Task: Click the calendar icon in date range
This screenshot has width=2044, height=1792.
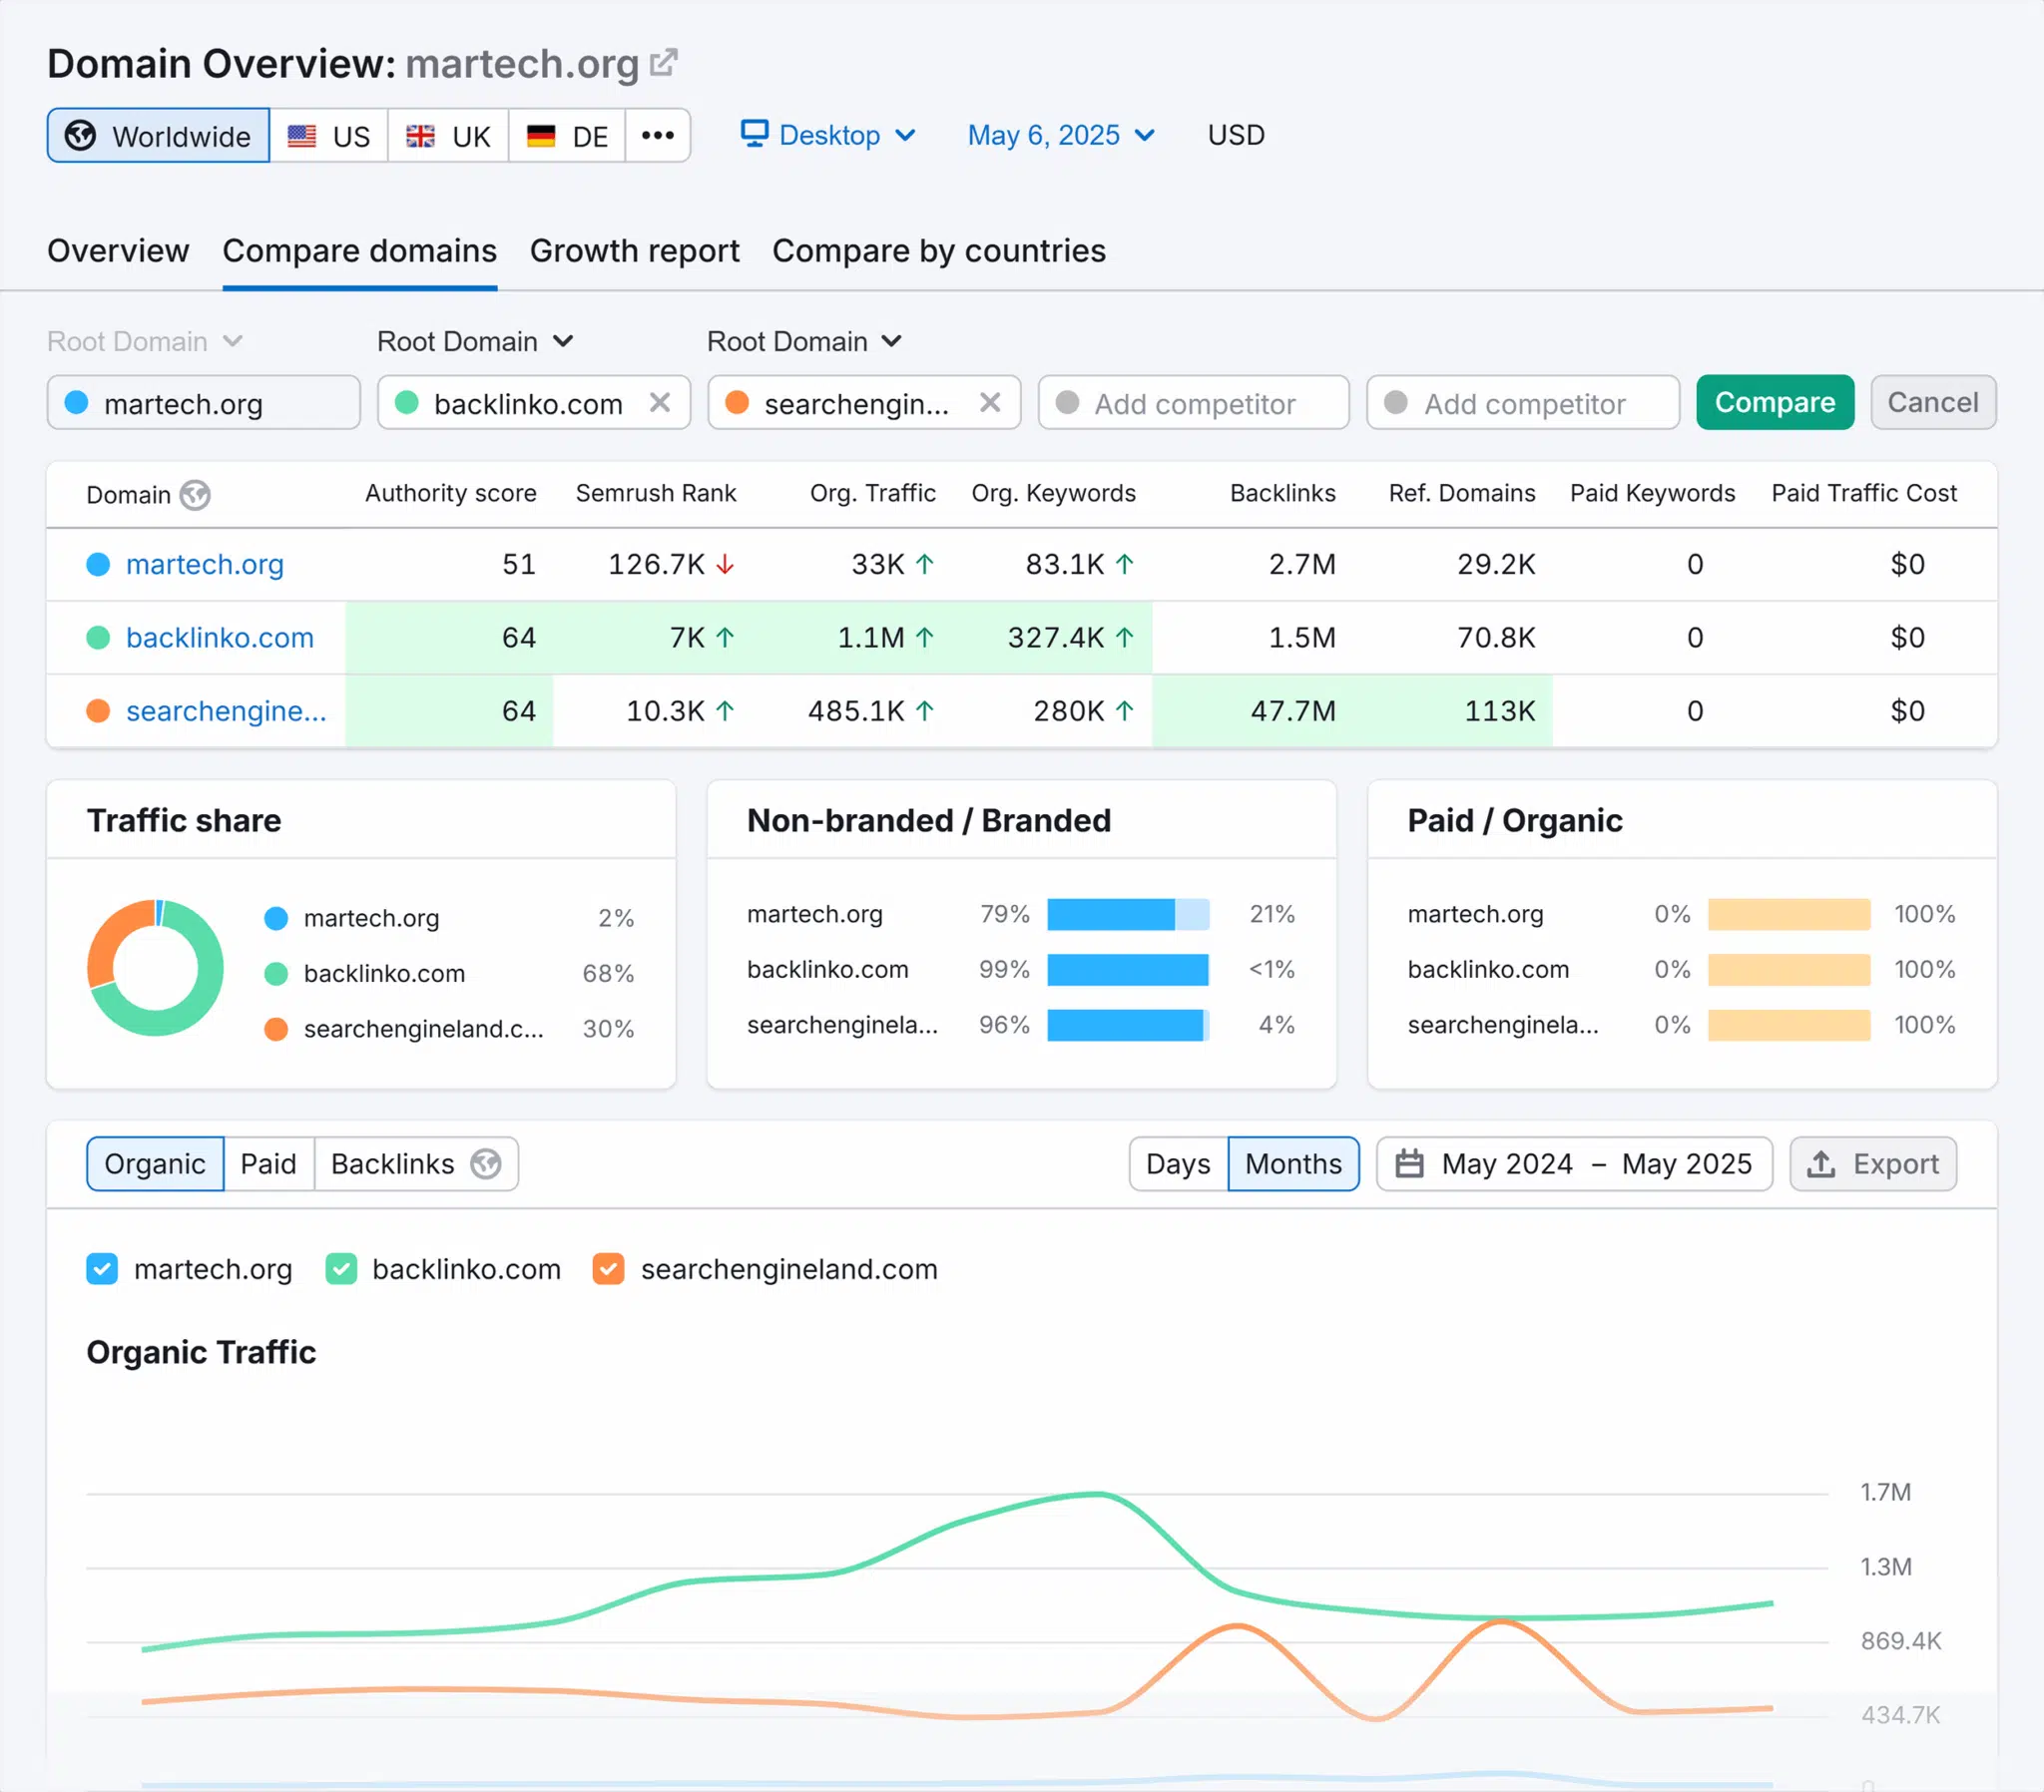Action: click(1409, 1163)
